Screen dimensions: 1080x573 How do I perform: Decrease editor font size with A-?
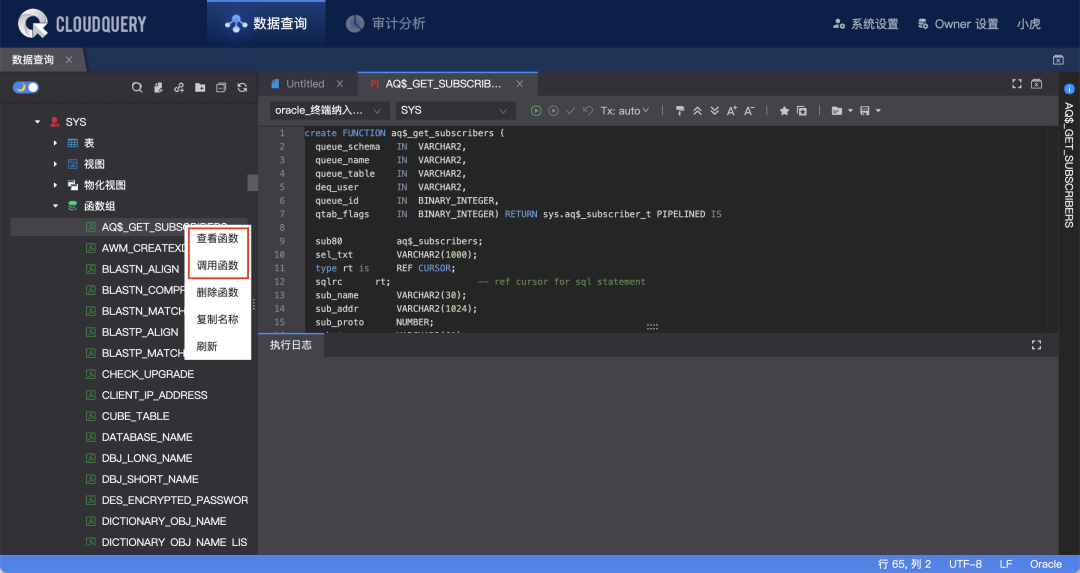749,111
